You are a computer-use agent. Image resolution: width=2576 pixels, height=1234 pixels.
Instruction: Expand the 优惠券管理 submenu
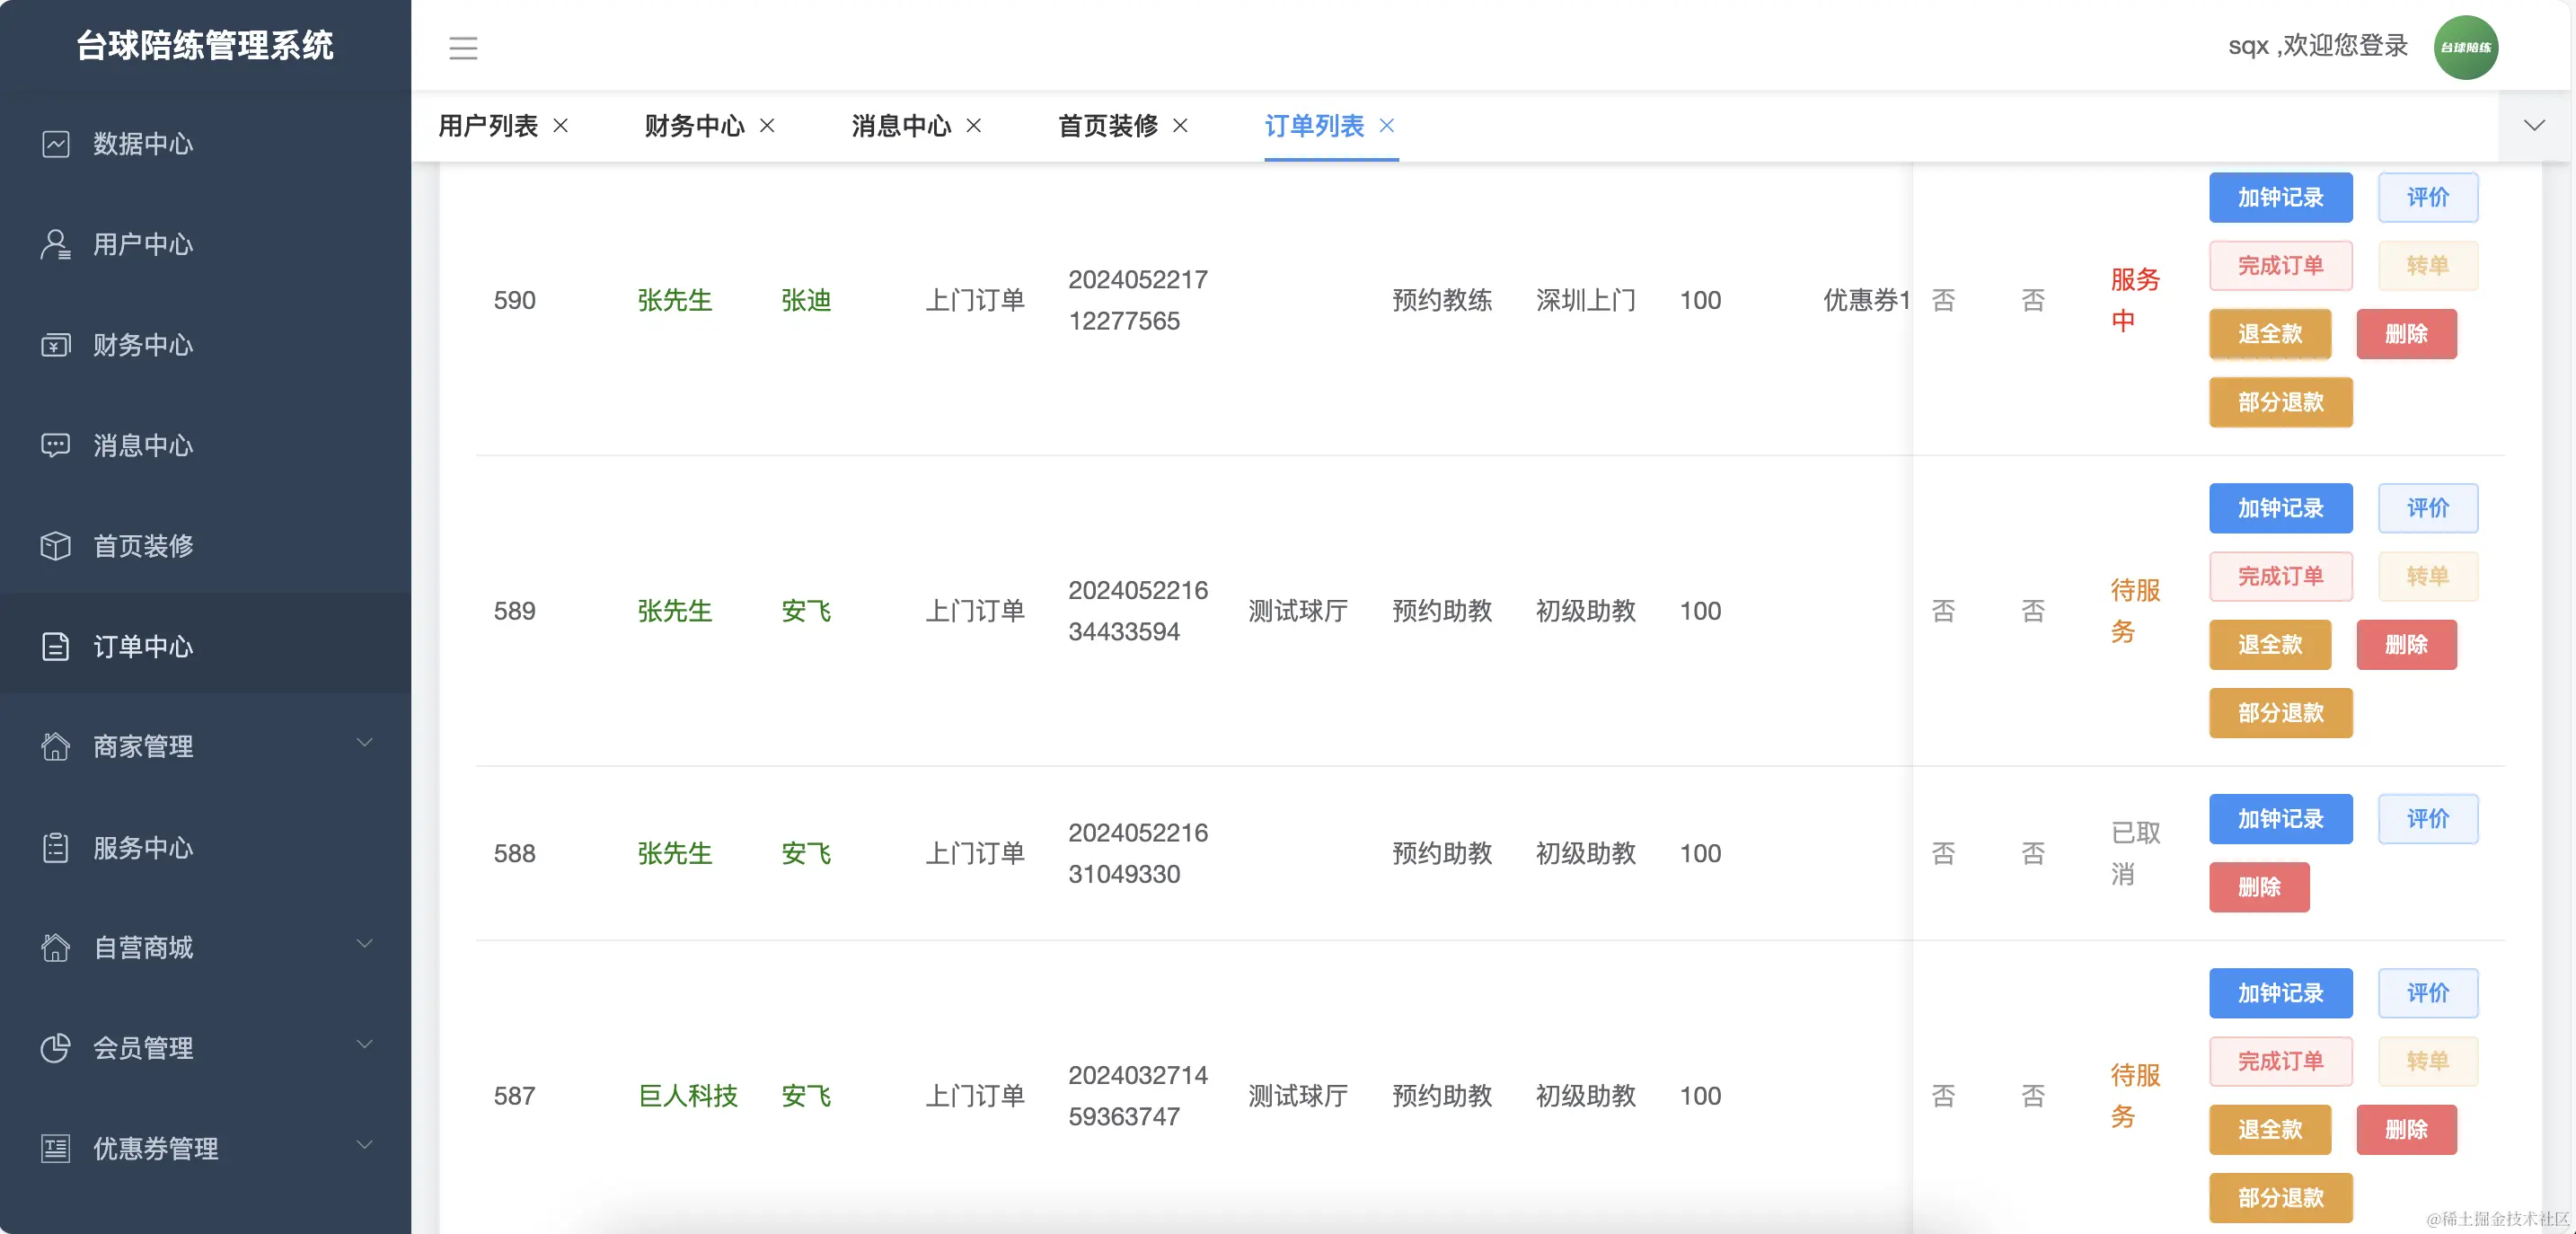155,1148
